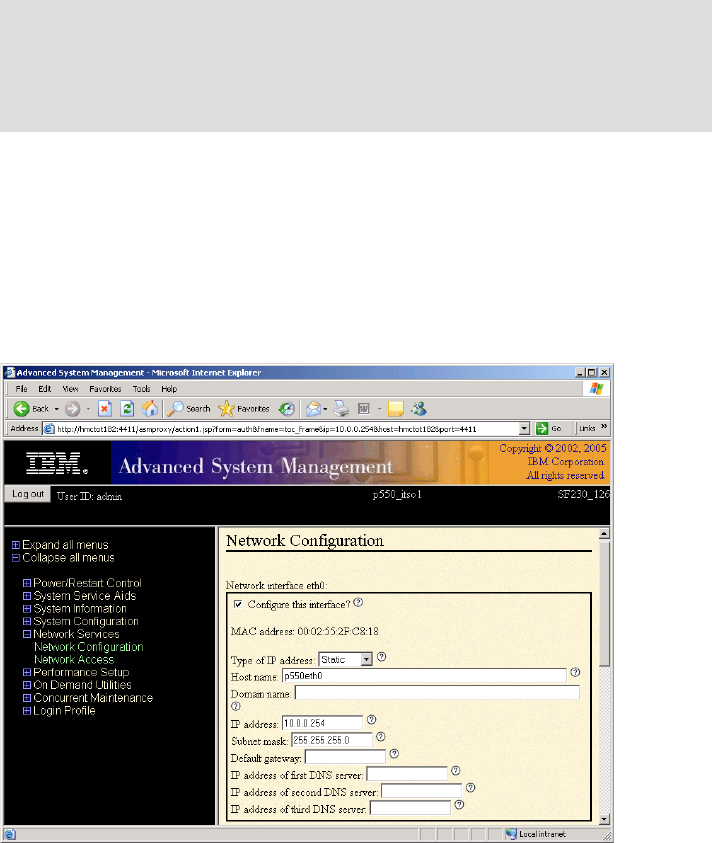Expand Login Profile menu
712x843 pixels.
tap(27, 711)
